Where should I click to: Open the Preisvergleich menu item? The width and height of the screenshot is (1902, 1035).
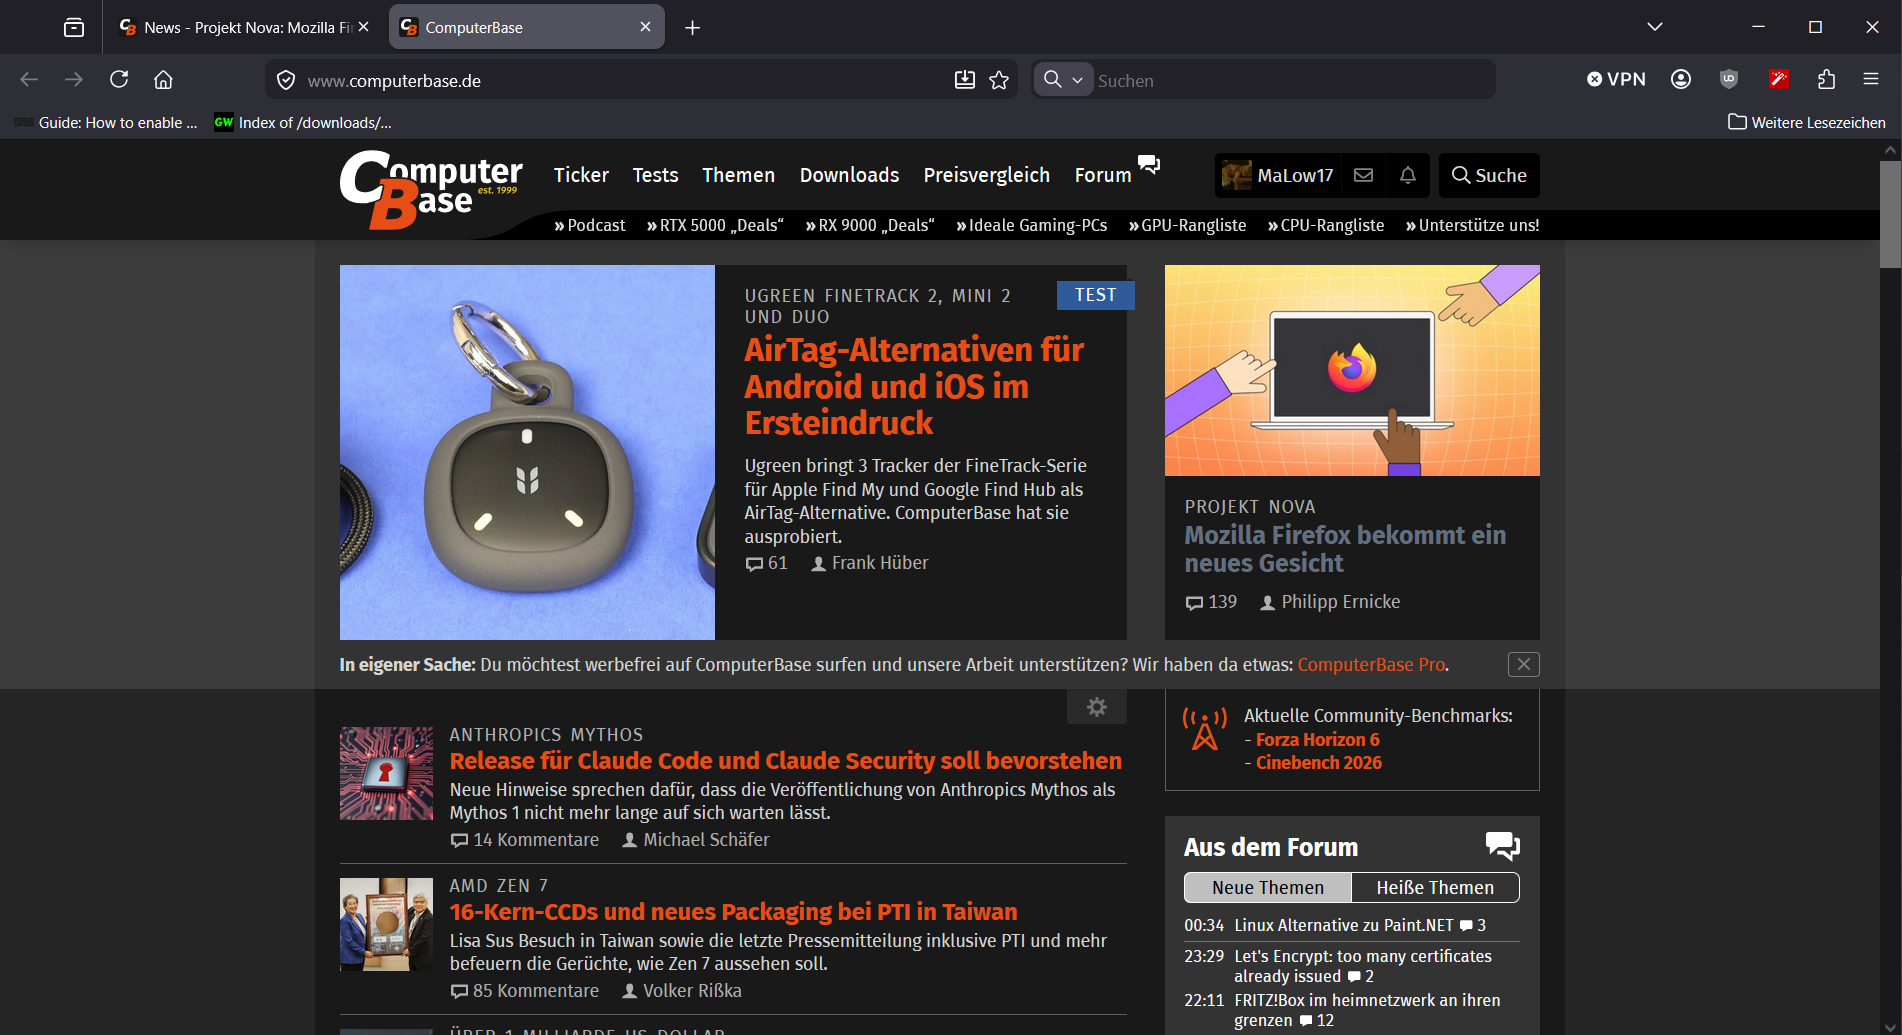986,175
